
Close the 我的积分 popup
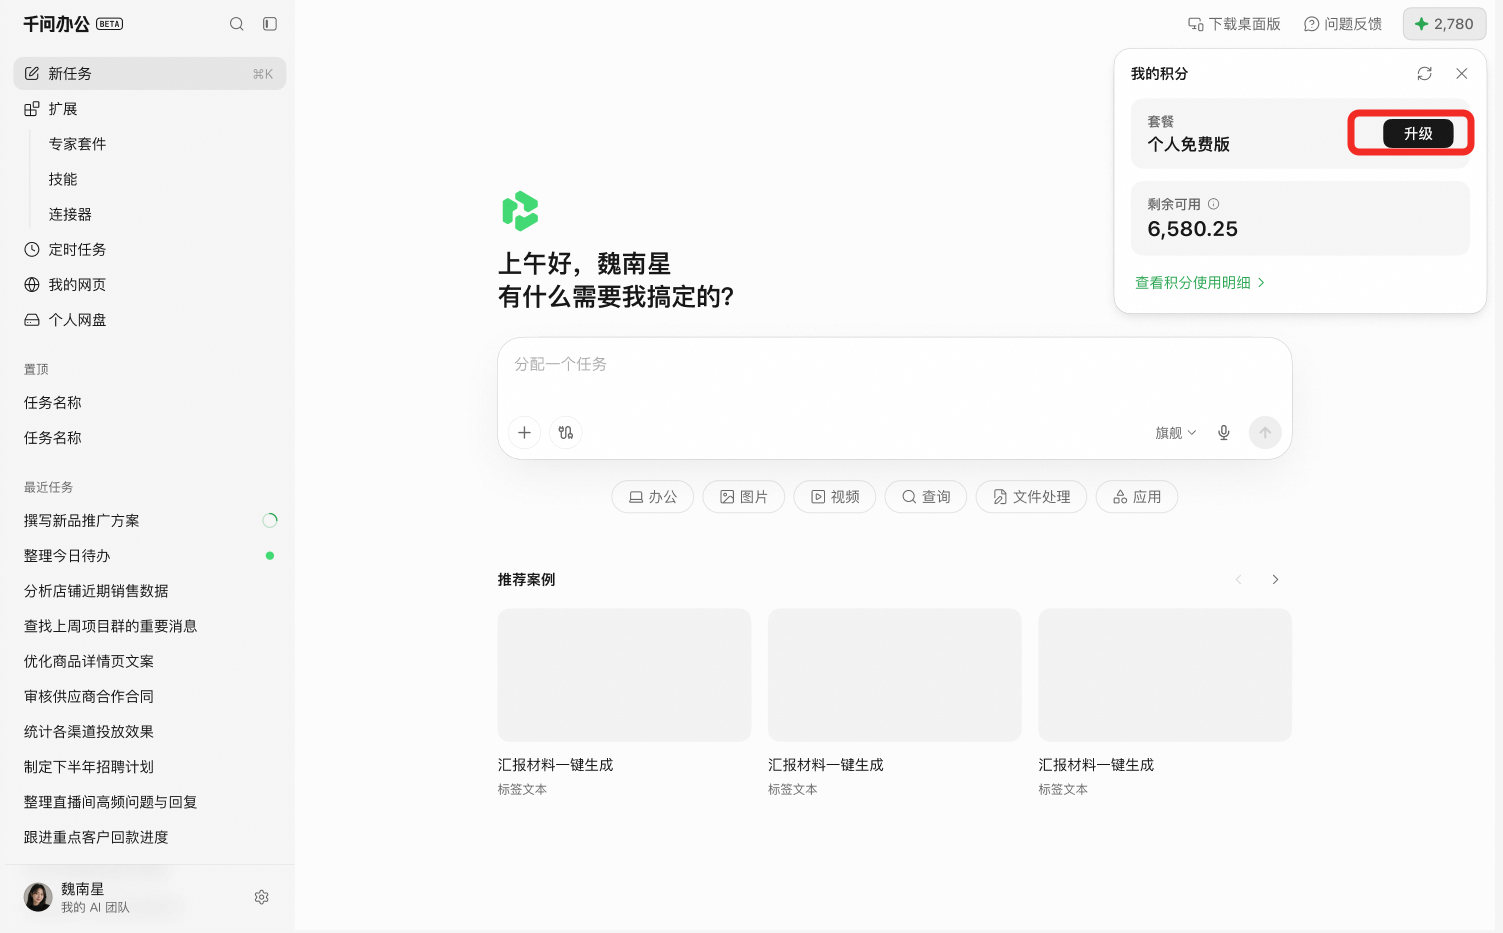[1461, 73]
